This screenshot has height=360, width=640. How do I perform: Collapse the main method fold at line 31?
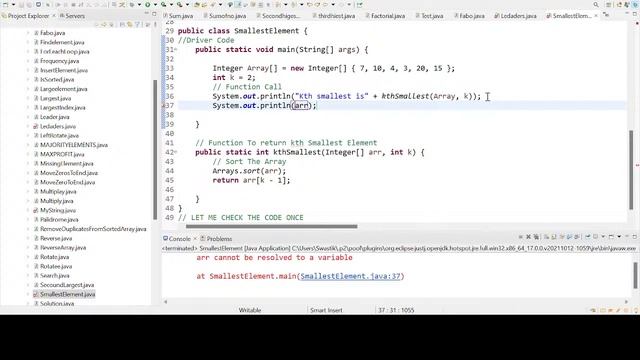pyautogui.click(x=176, y=50)
